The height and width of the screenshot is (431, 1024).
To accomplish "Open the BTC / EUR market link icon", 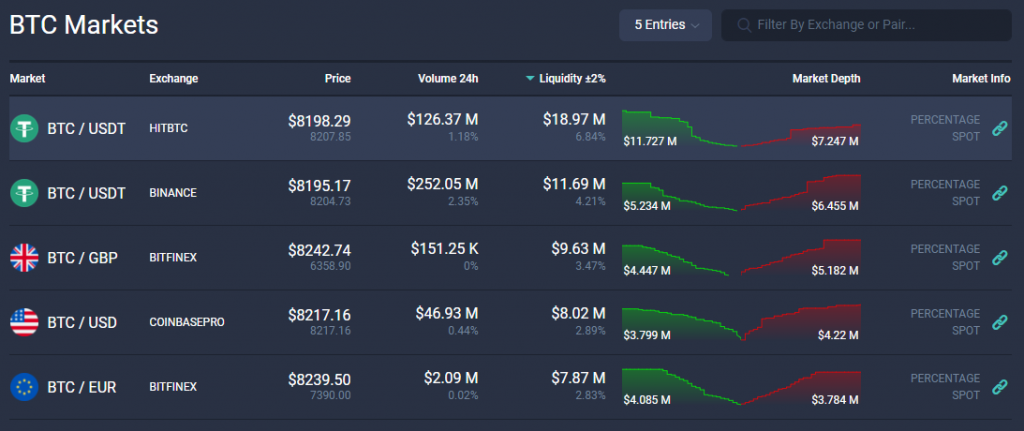I will (x=998, y=387).
